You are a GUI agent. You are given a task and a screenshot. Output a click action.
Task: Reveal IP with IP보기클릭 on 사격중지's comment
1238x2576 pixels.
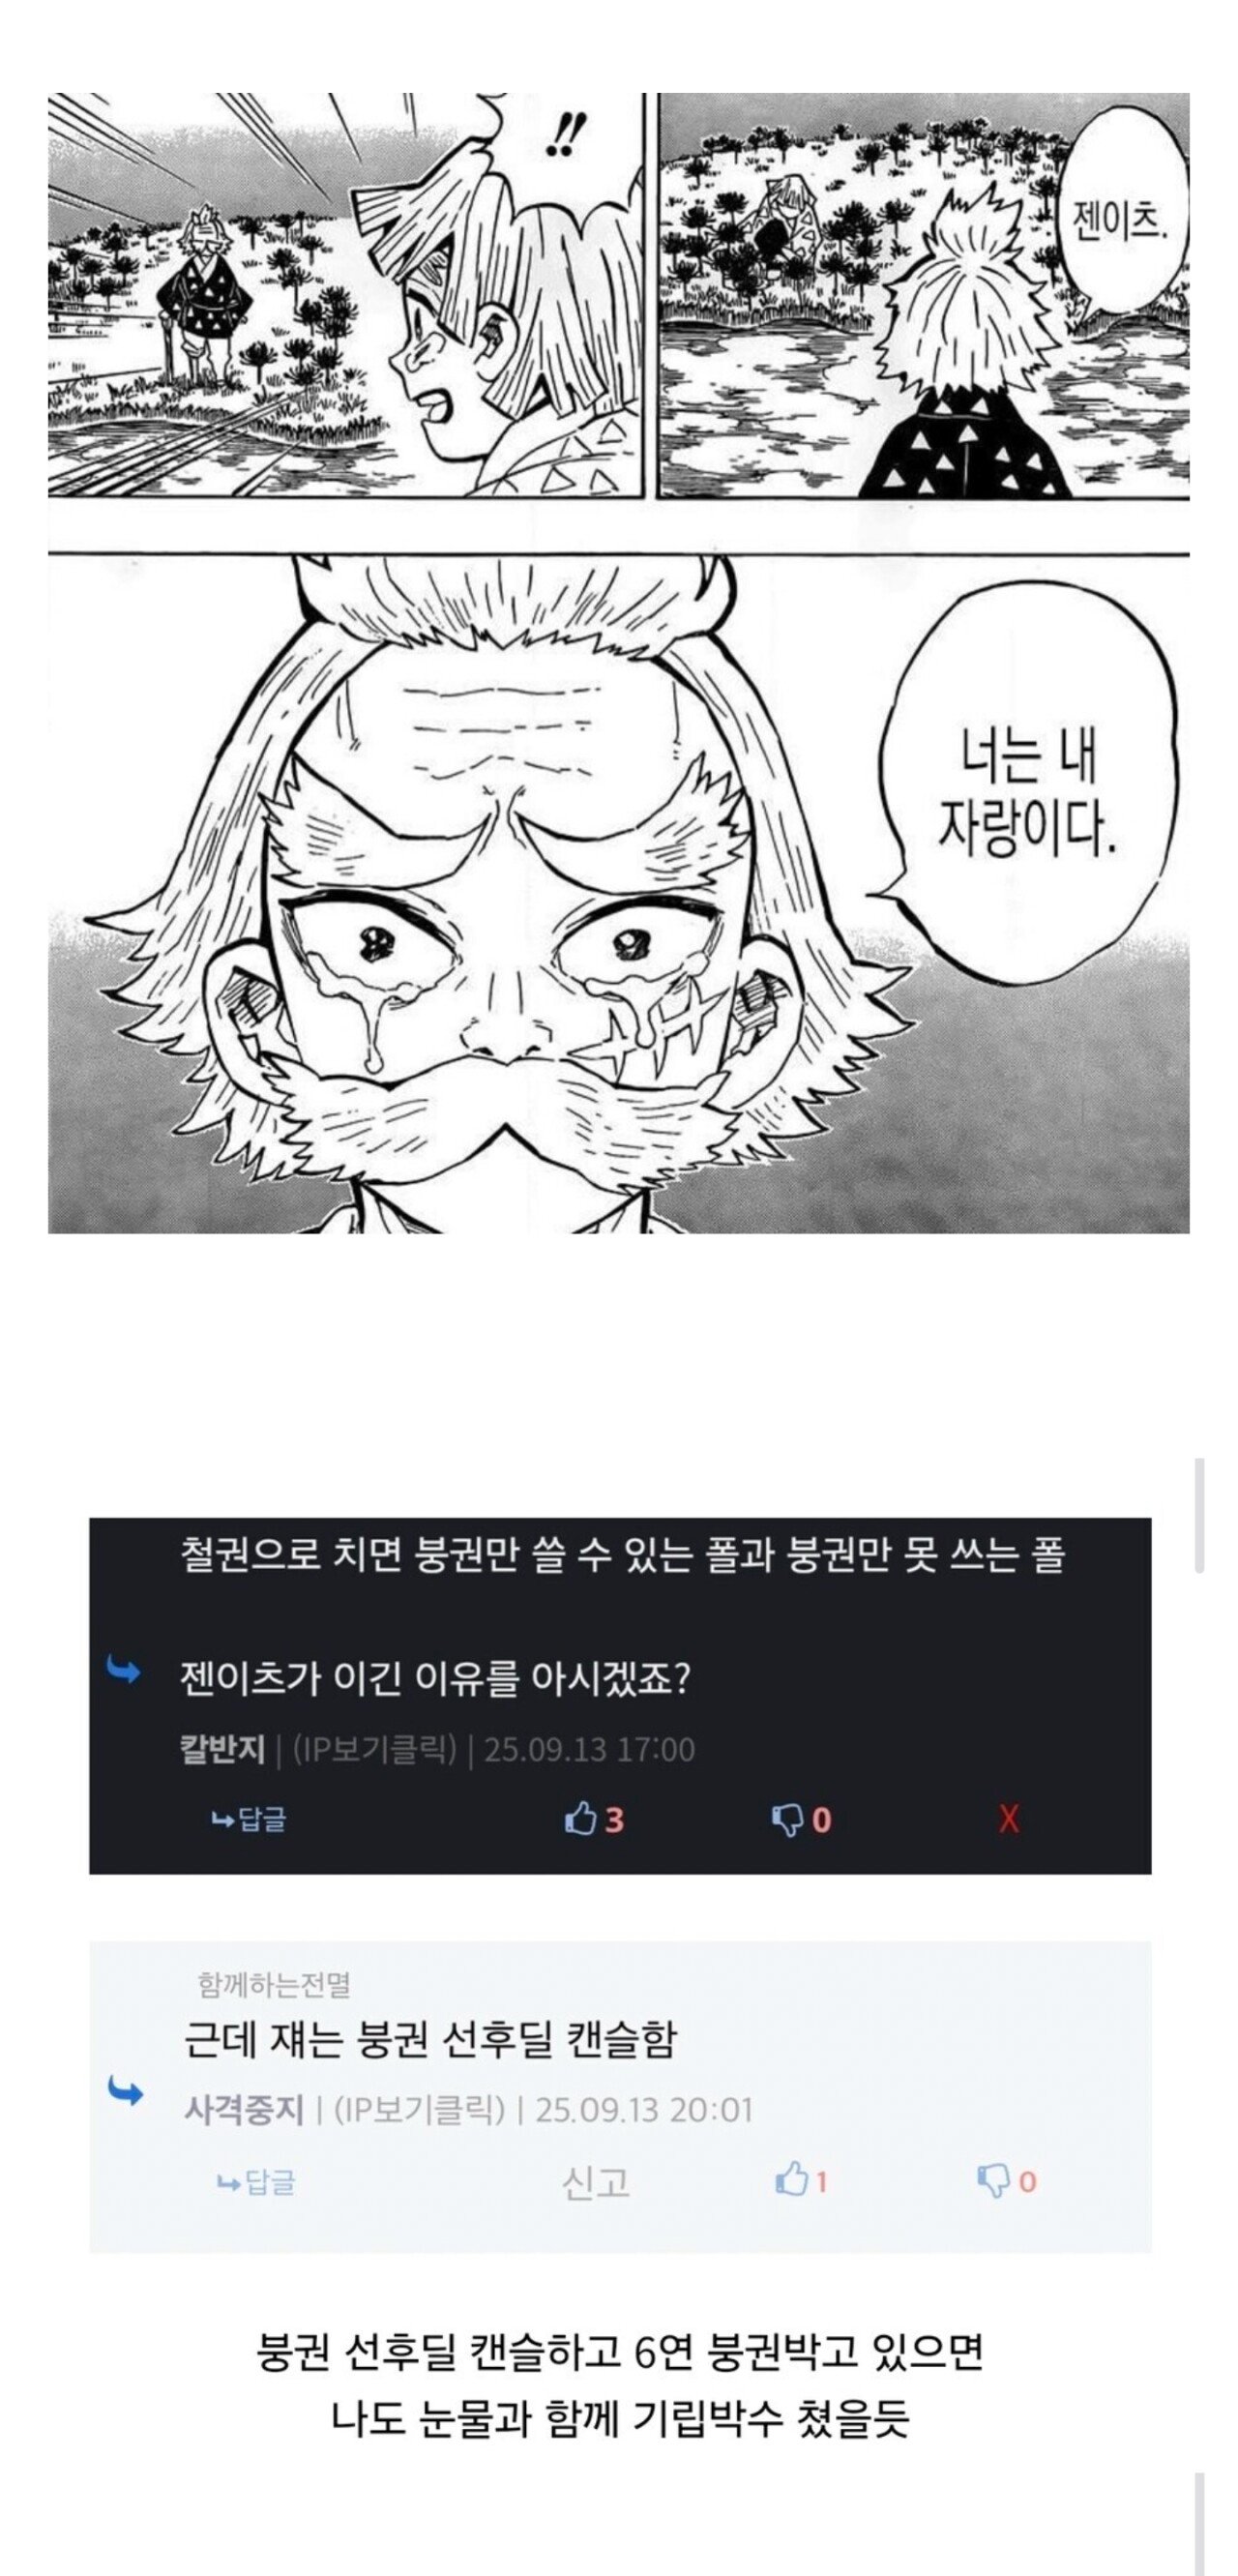[419, 2109]
